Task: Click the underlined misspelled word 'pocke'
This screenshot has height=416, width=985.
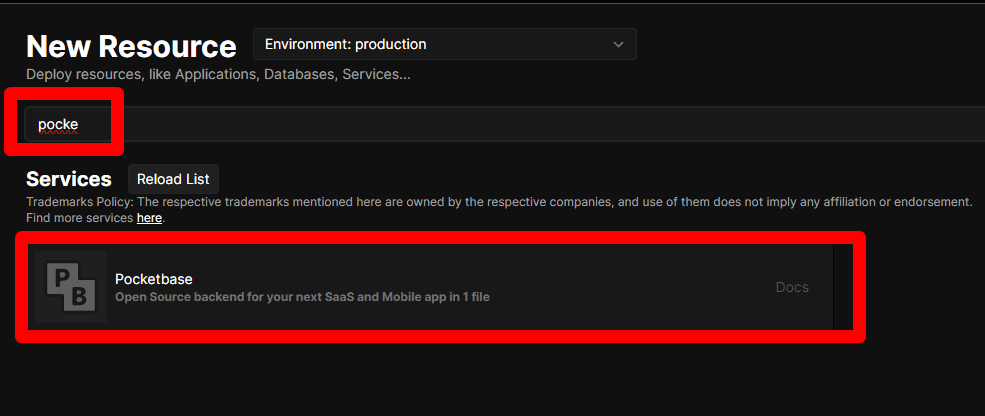Action: pyautogui.click(x=58, y=124)
